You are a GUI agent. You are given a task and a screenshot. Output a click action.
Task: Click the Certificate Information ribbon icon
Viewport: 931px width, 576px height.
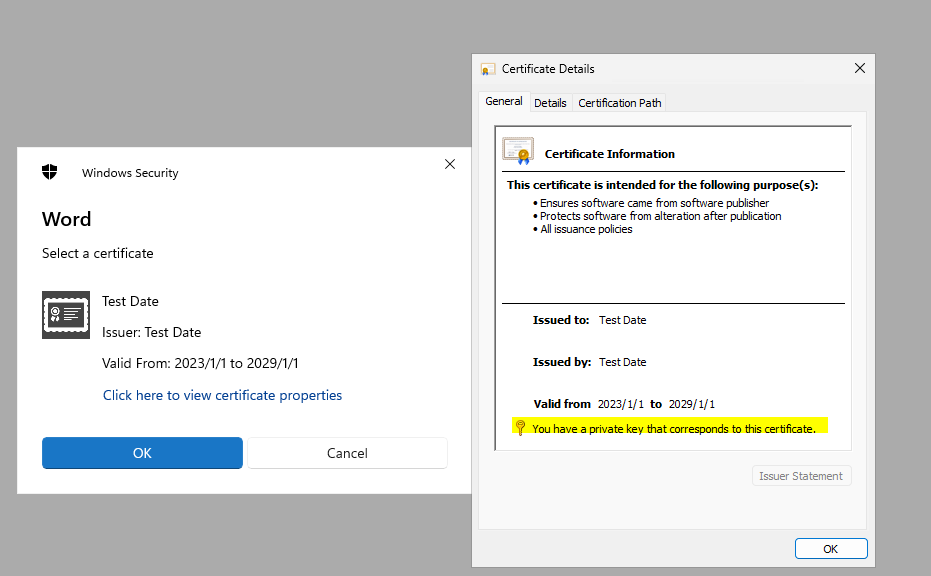(x=518, y=151)
